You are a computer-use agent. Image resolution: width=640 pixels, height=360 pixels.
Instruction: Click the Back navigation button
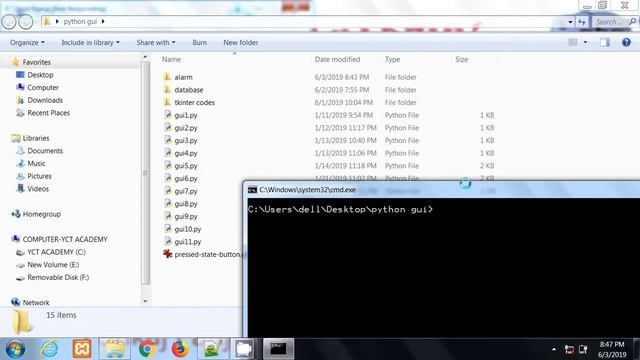point(9,22)
